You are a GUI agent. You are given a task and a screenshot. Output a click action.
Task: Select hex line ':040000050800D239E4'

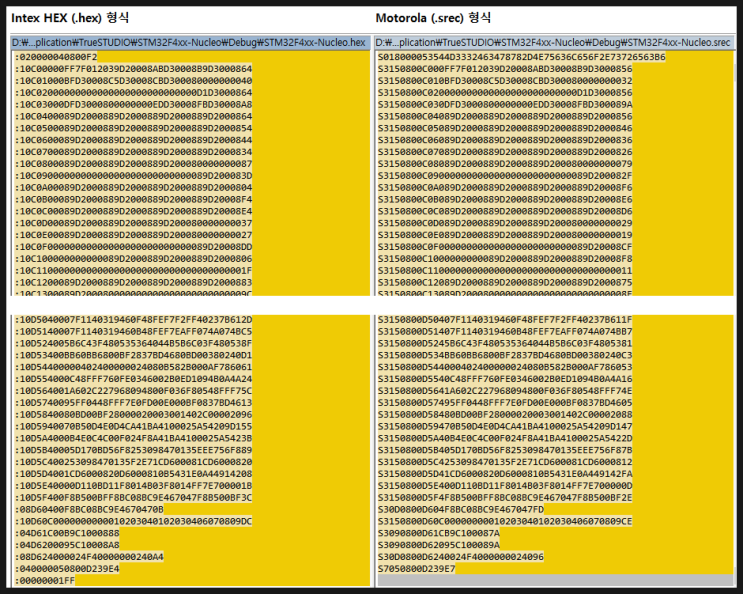pos(67,568)
